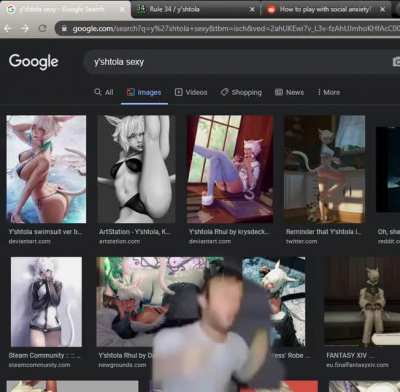Click the Google logo

pyautogui.click(x=33, y=62)
